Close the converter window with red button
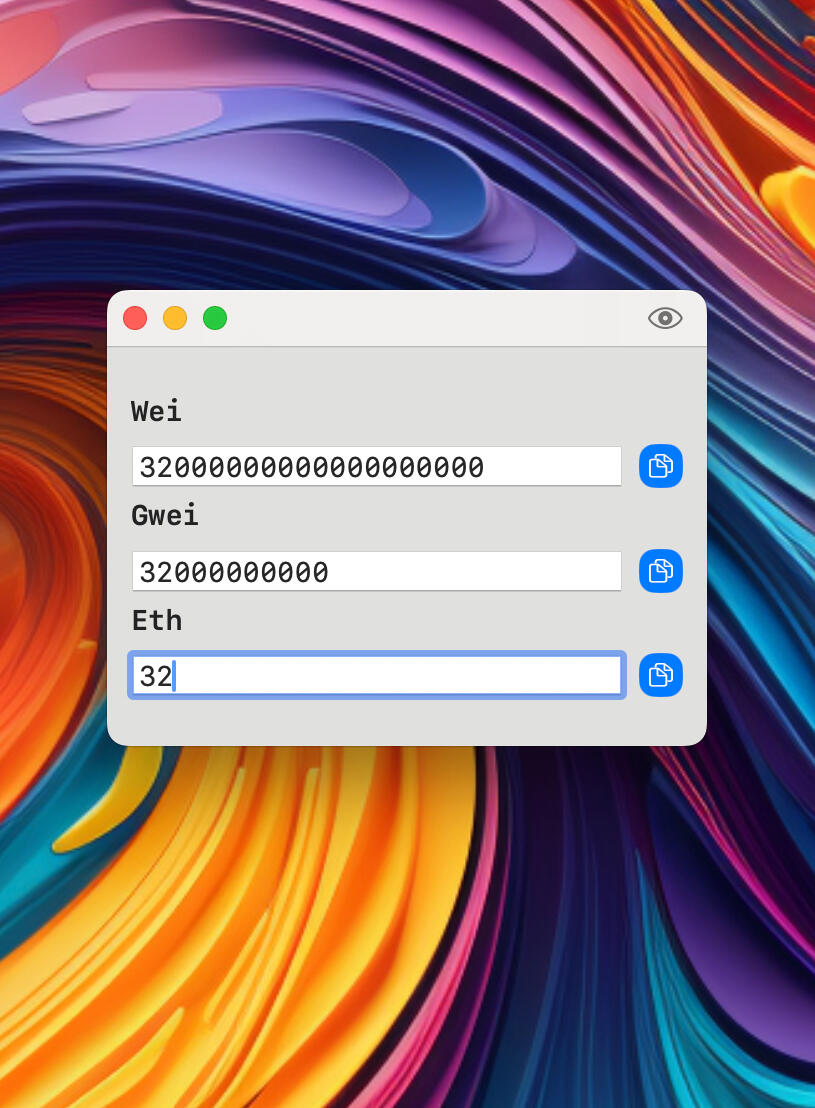The width and height of the screenshot is (815, 1108). pyautogui.click(x=135, y=318)
